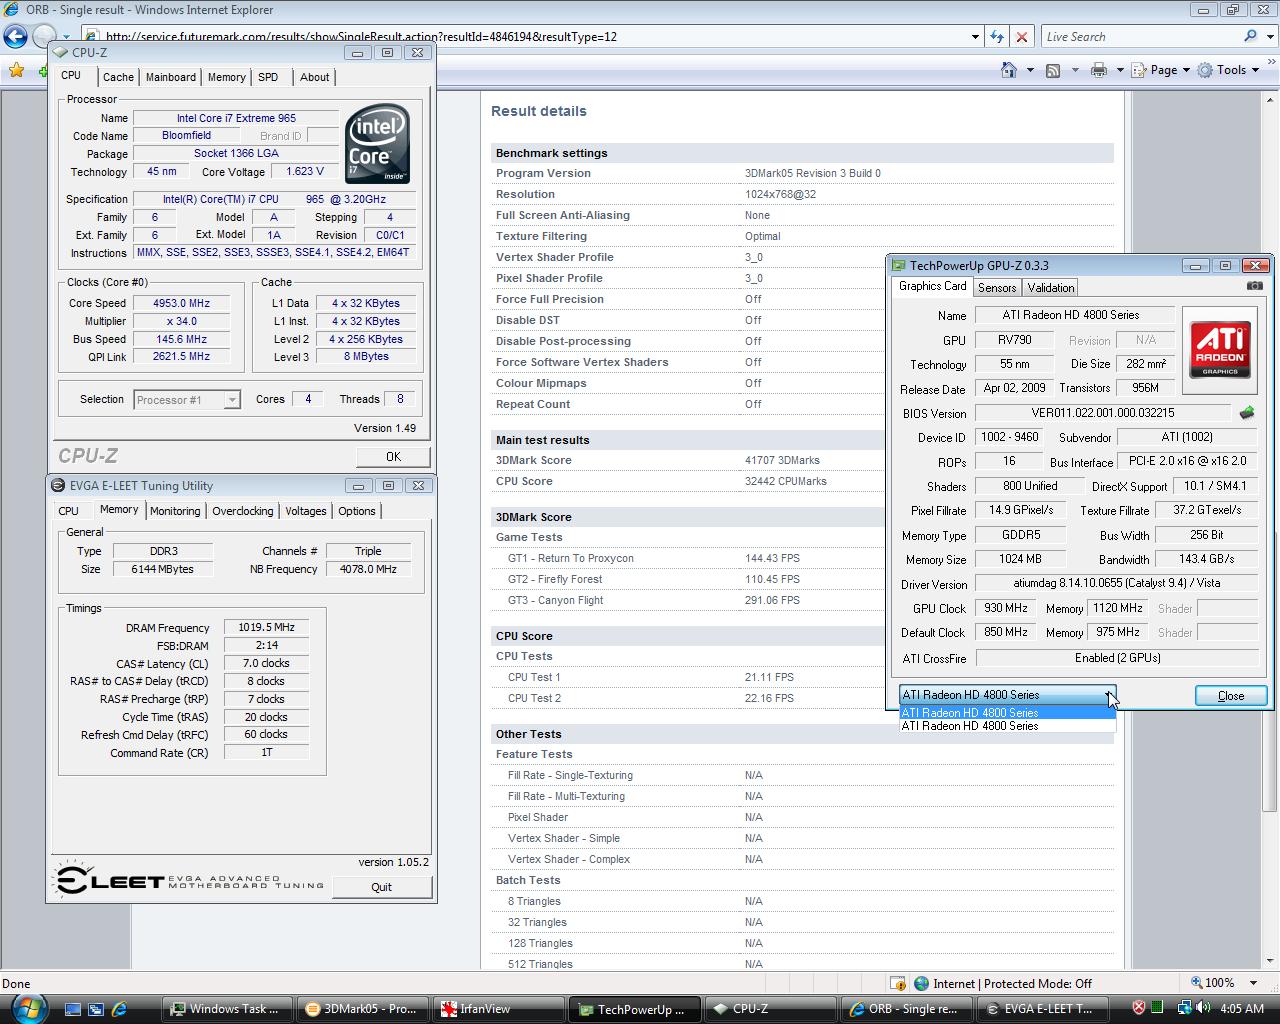The height and width of the screenshot is (1024, 1280).
Task: Open the address bar history dropdown arrow
Action: pyautogui.click(x=975, y=37)
